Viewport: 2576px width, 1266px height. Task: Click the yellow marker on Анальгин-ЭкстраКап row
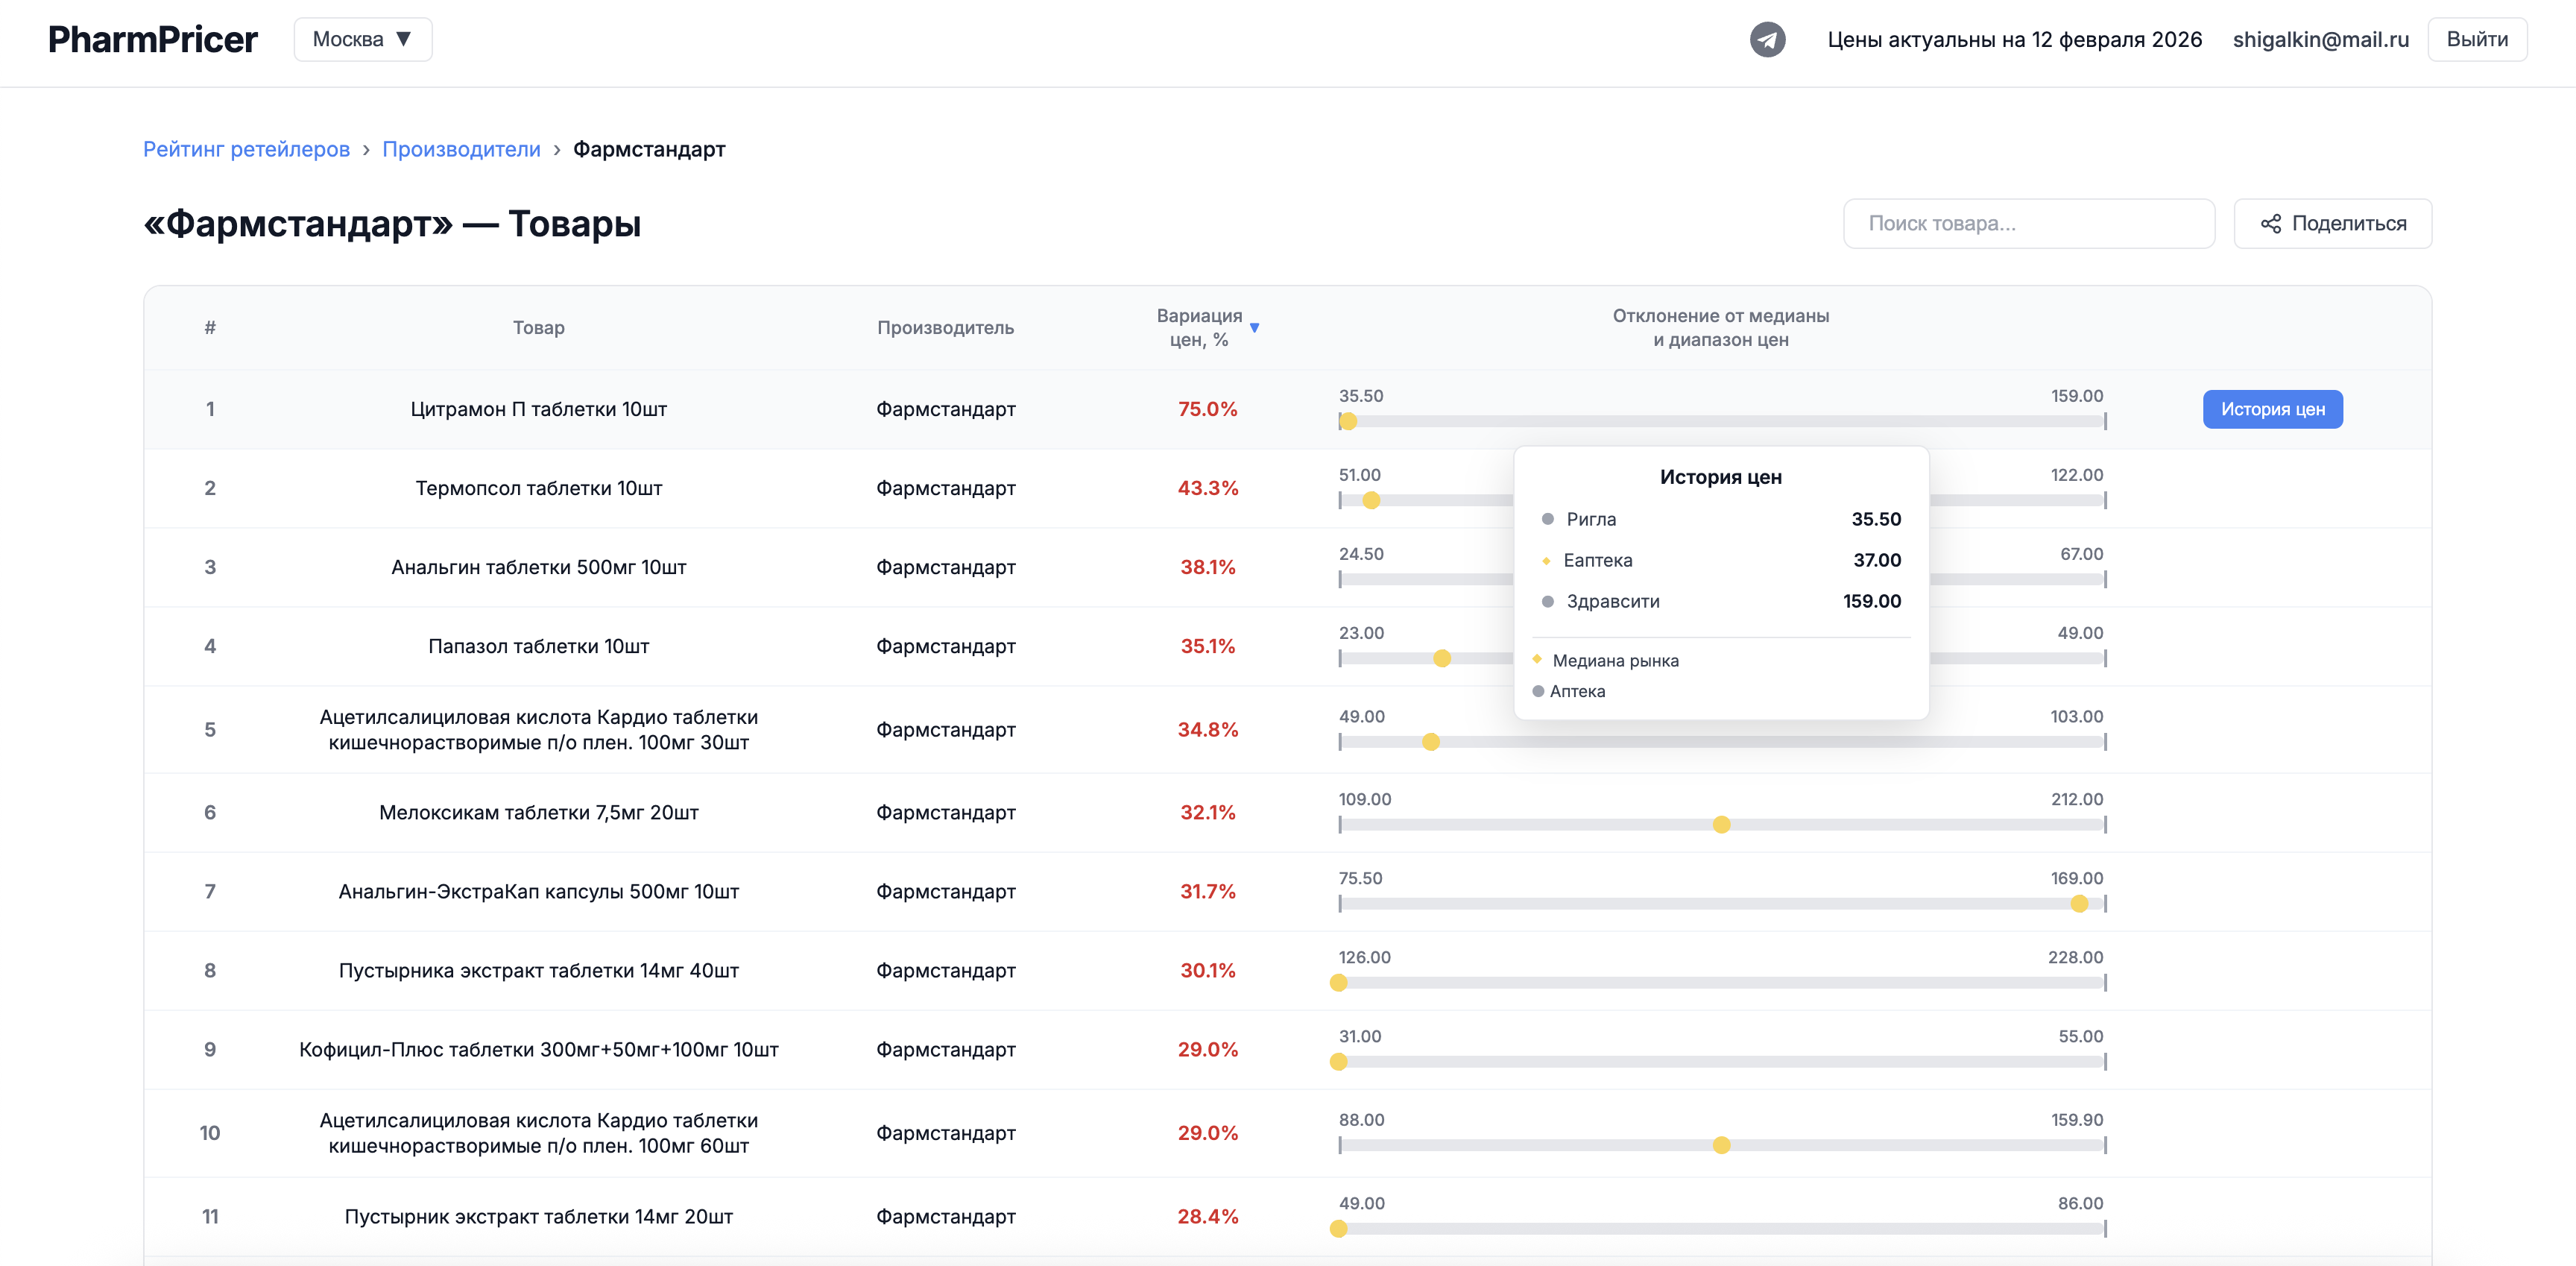(2079, 904)
